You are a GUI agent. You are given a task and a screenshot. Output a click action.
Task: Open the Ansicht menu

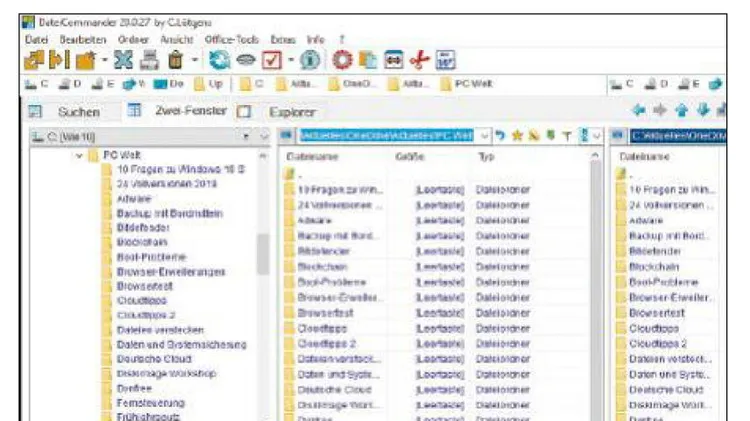pos(176,40)
